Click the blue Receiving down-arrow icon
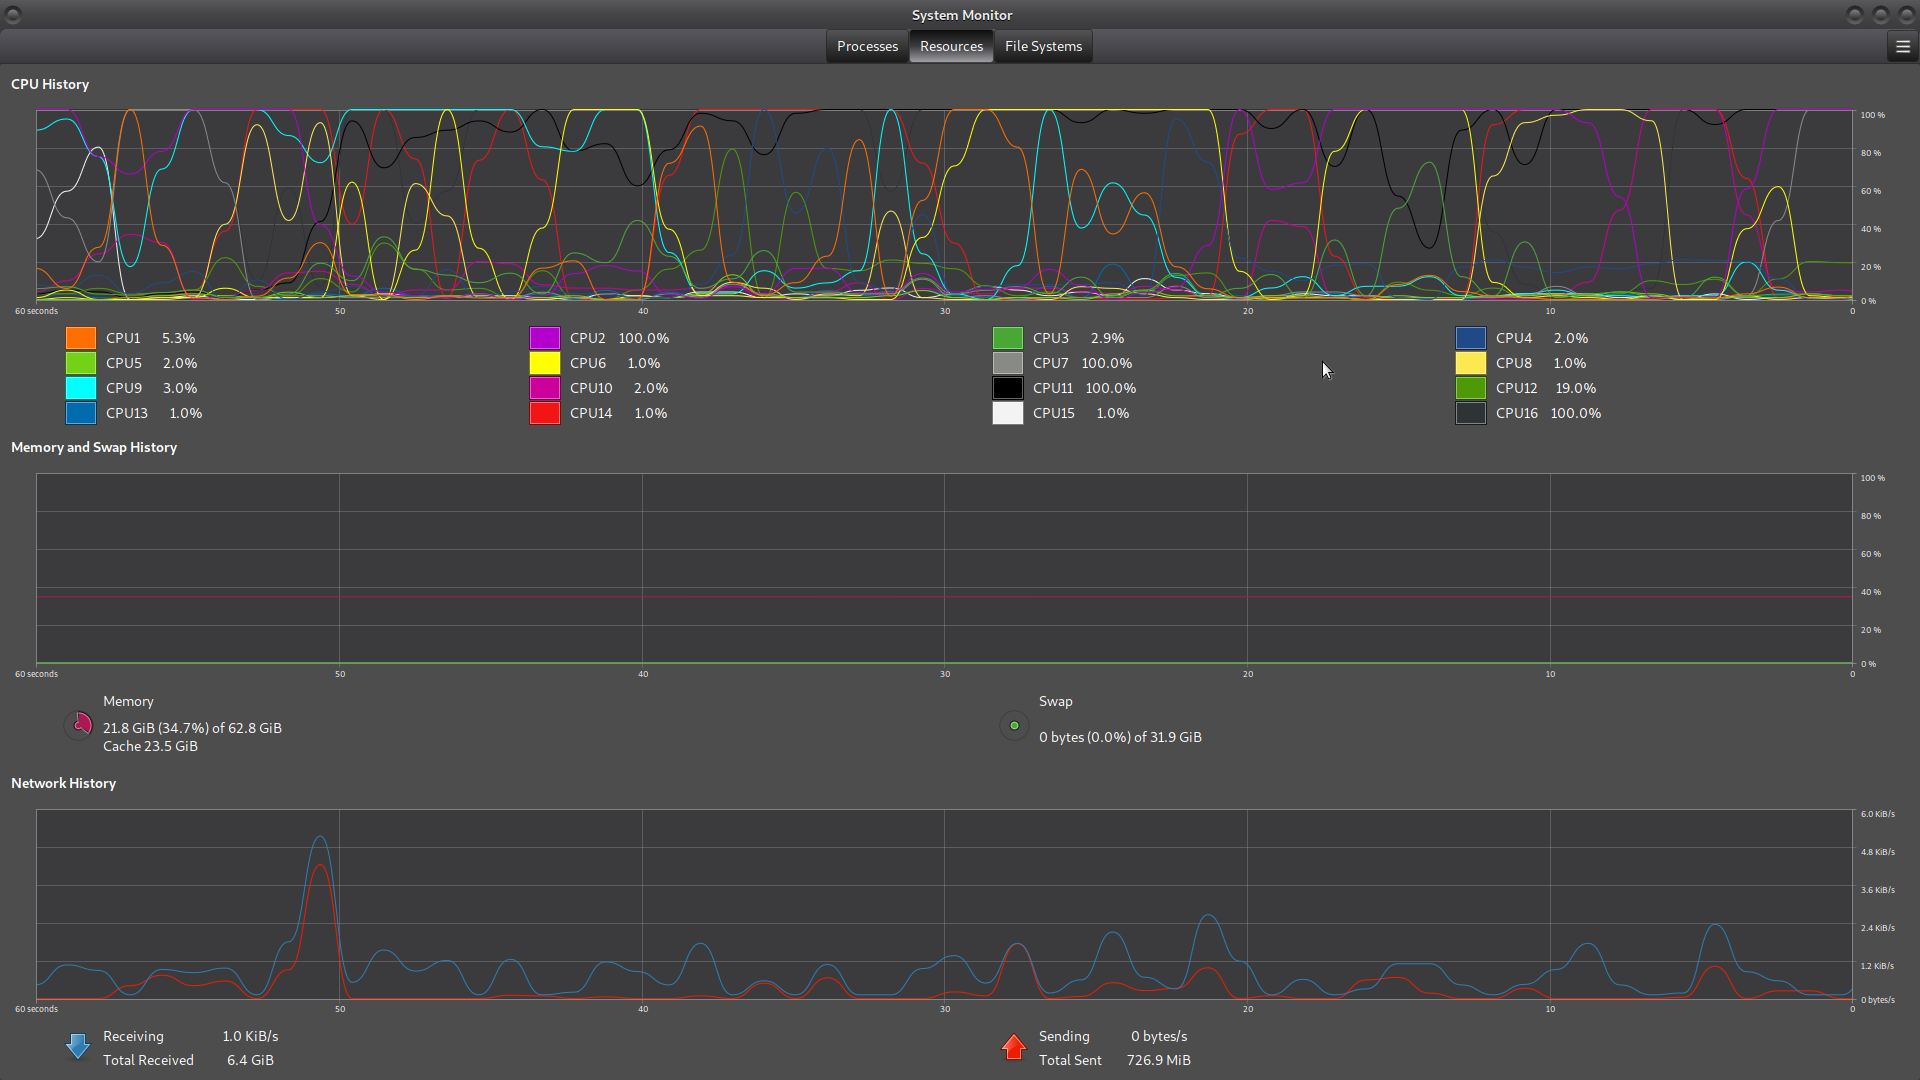This screenshot has width=1920, height=1080. coord(78,1046)
